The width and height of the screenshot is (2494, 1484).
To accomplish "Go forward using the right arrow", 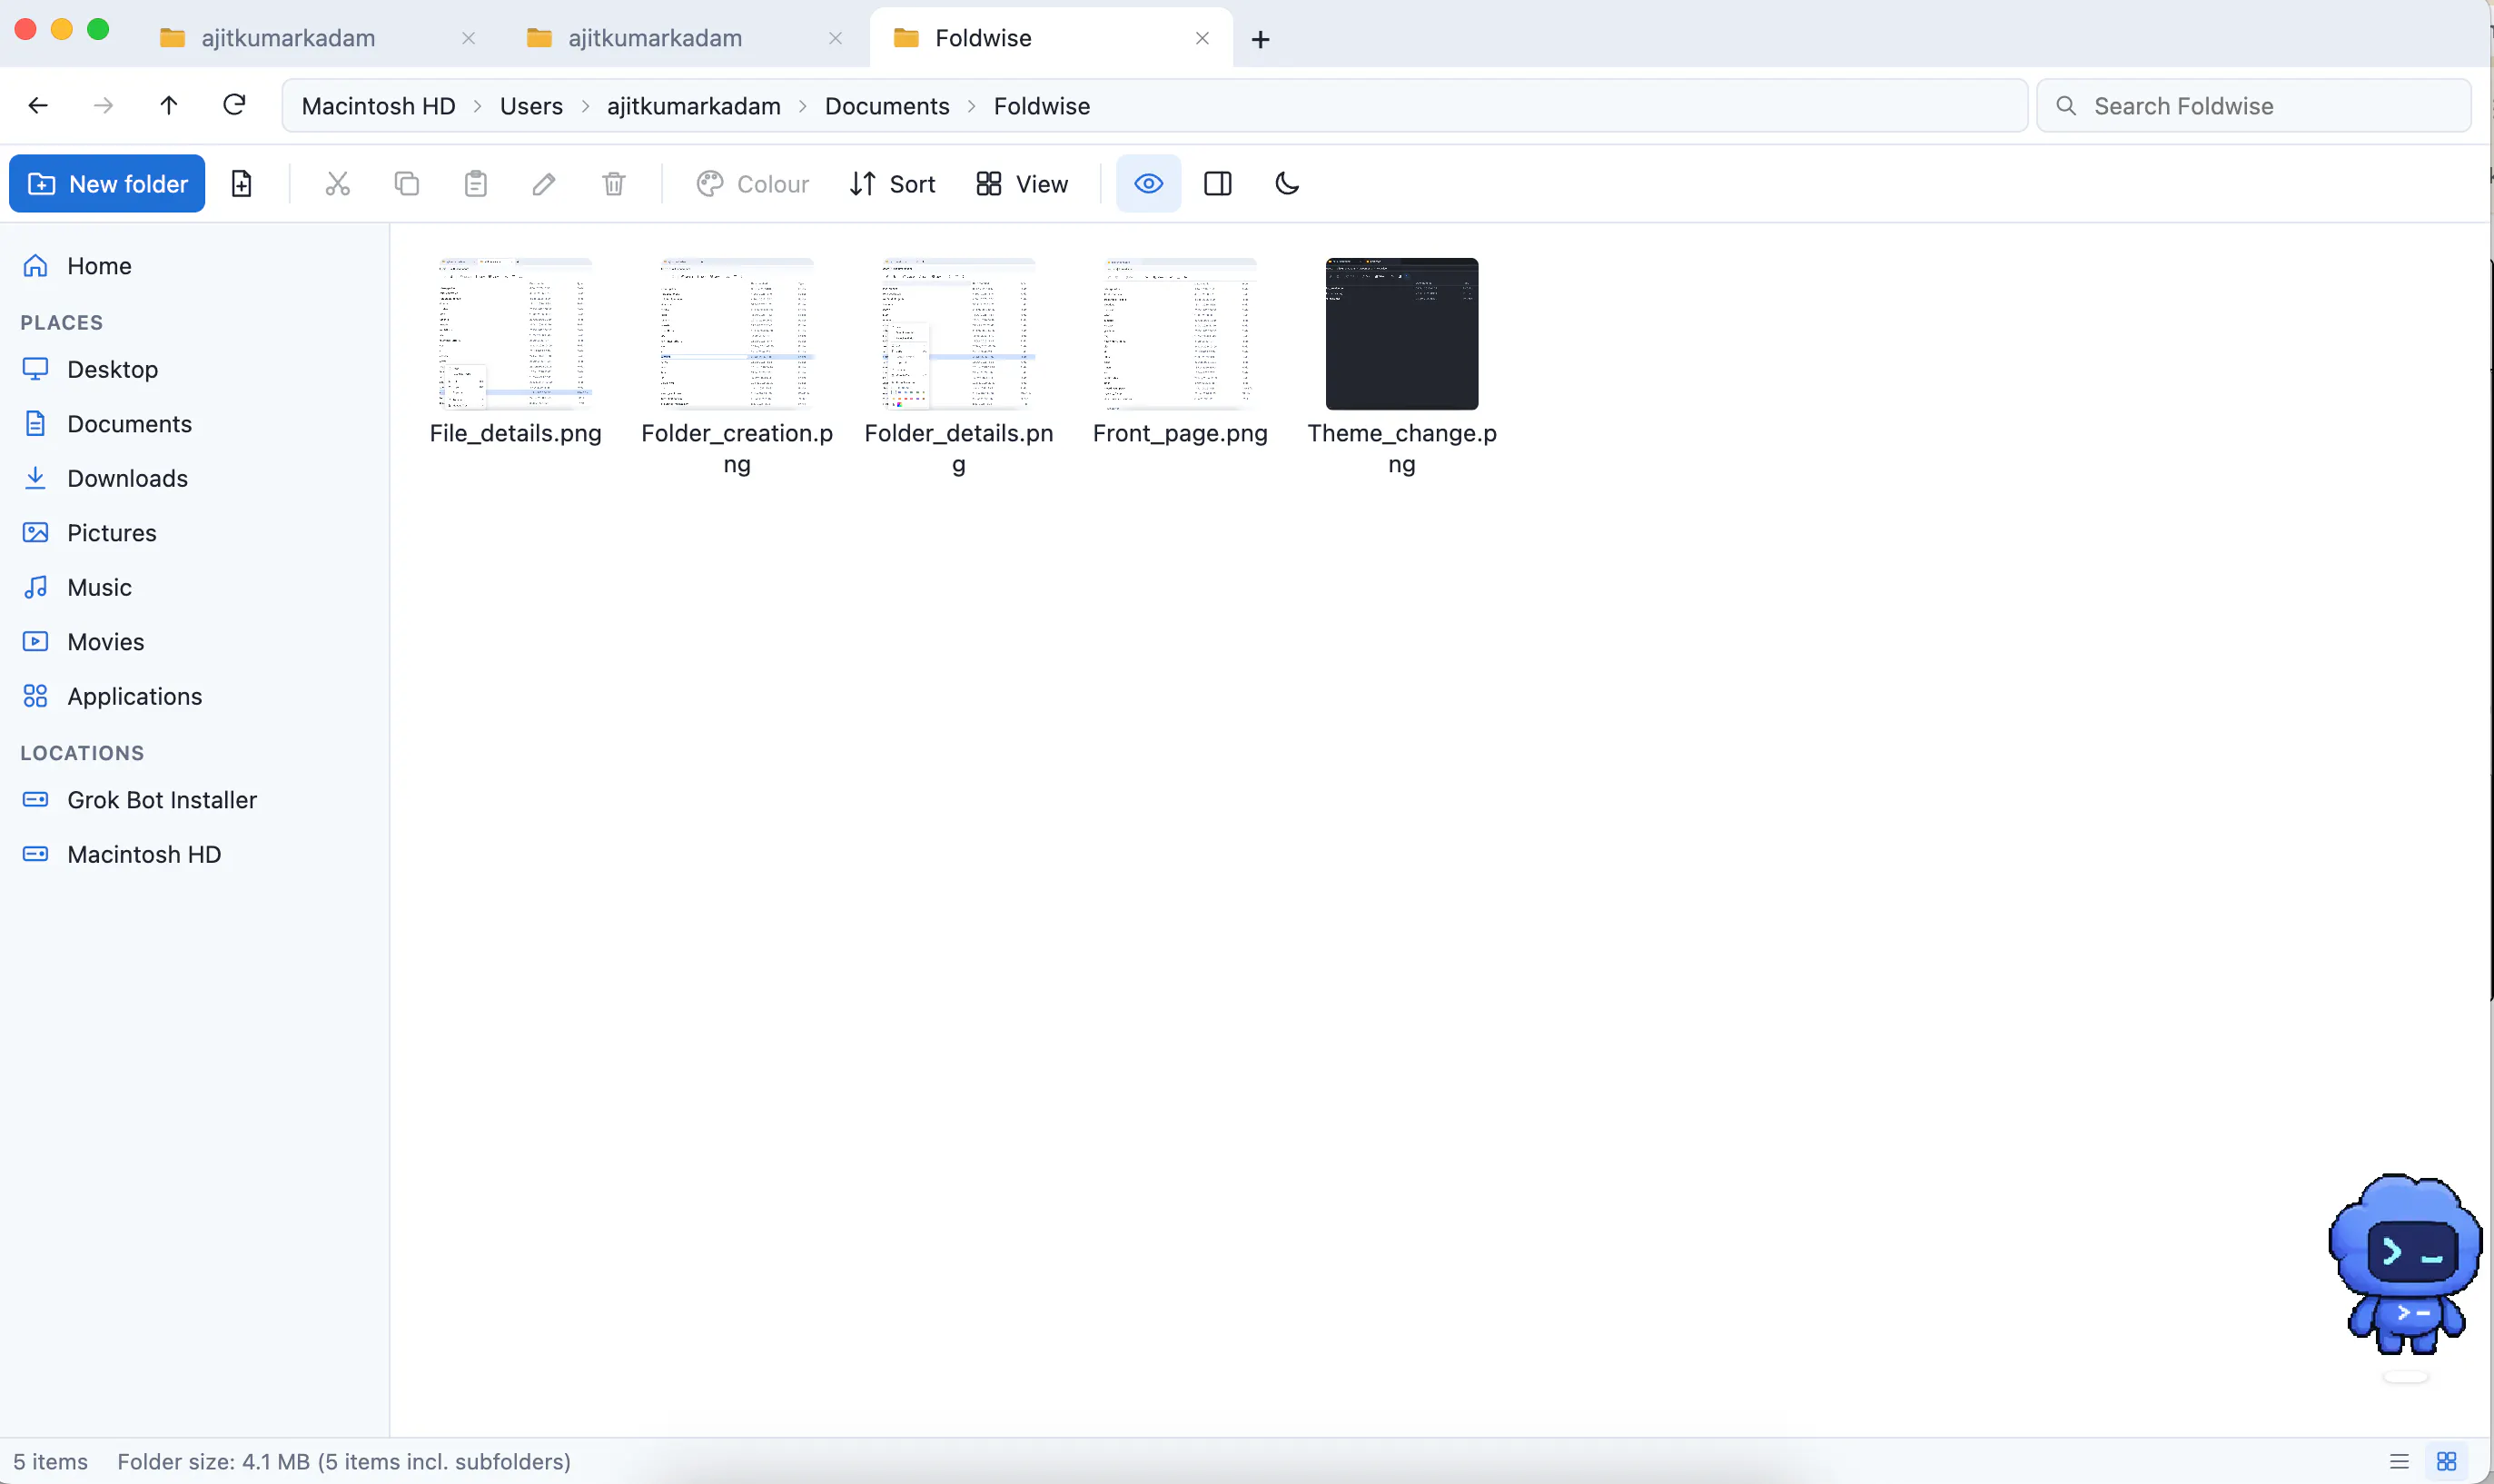I will click(x=103, y=105).
